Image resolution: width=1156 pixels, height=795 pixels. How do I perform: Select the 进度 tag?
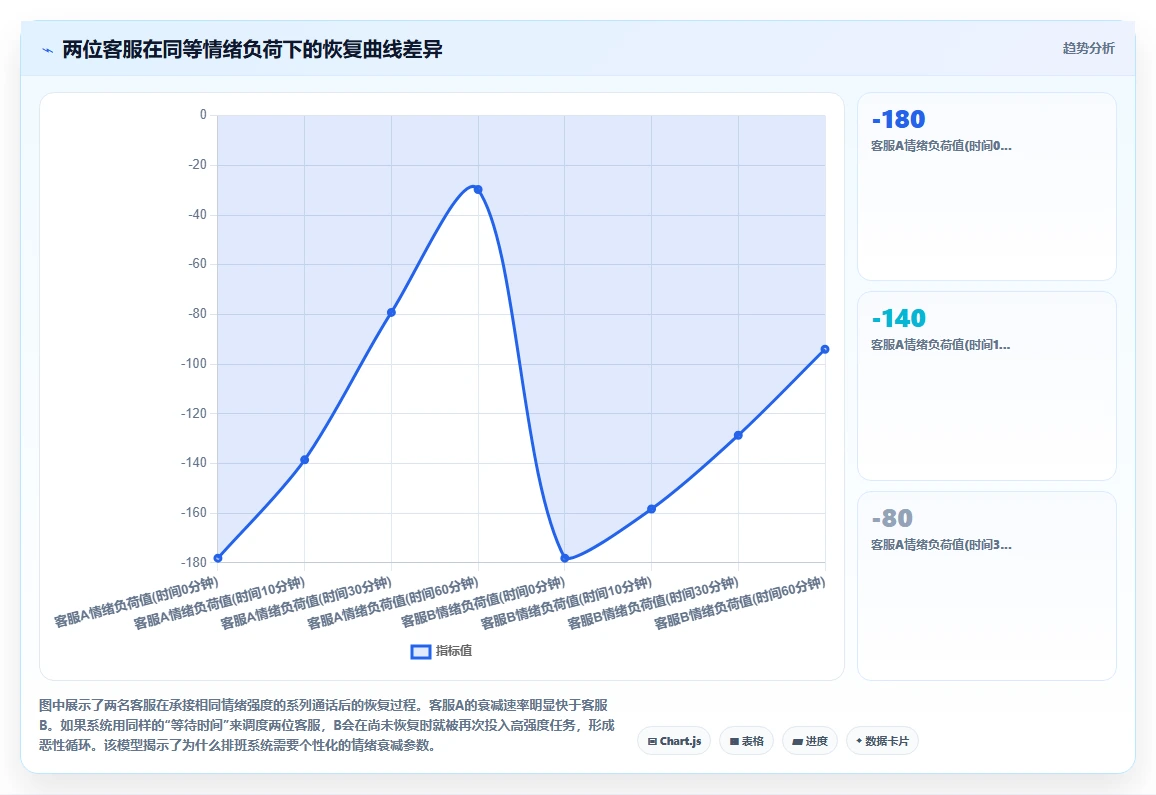[809, 741]
